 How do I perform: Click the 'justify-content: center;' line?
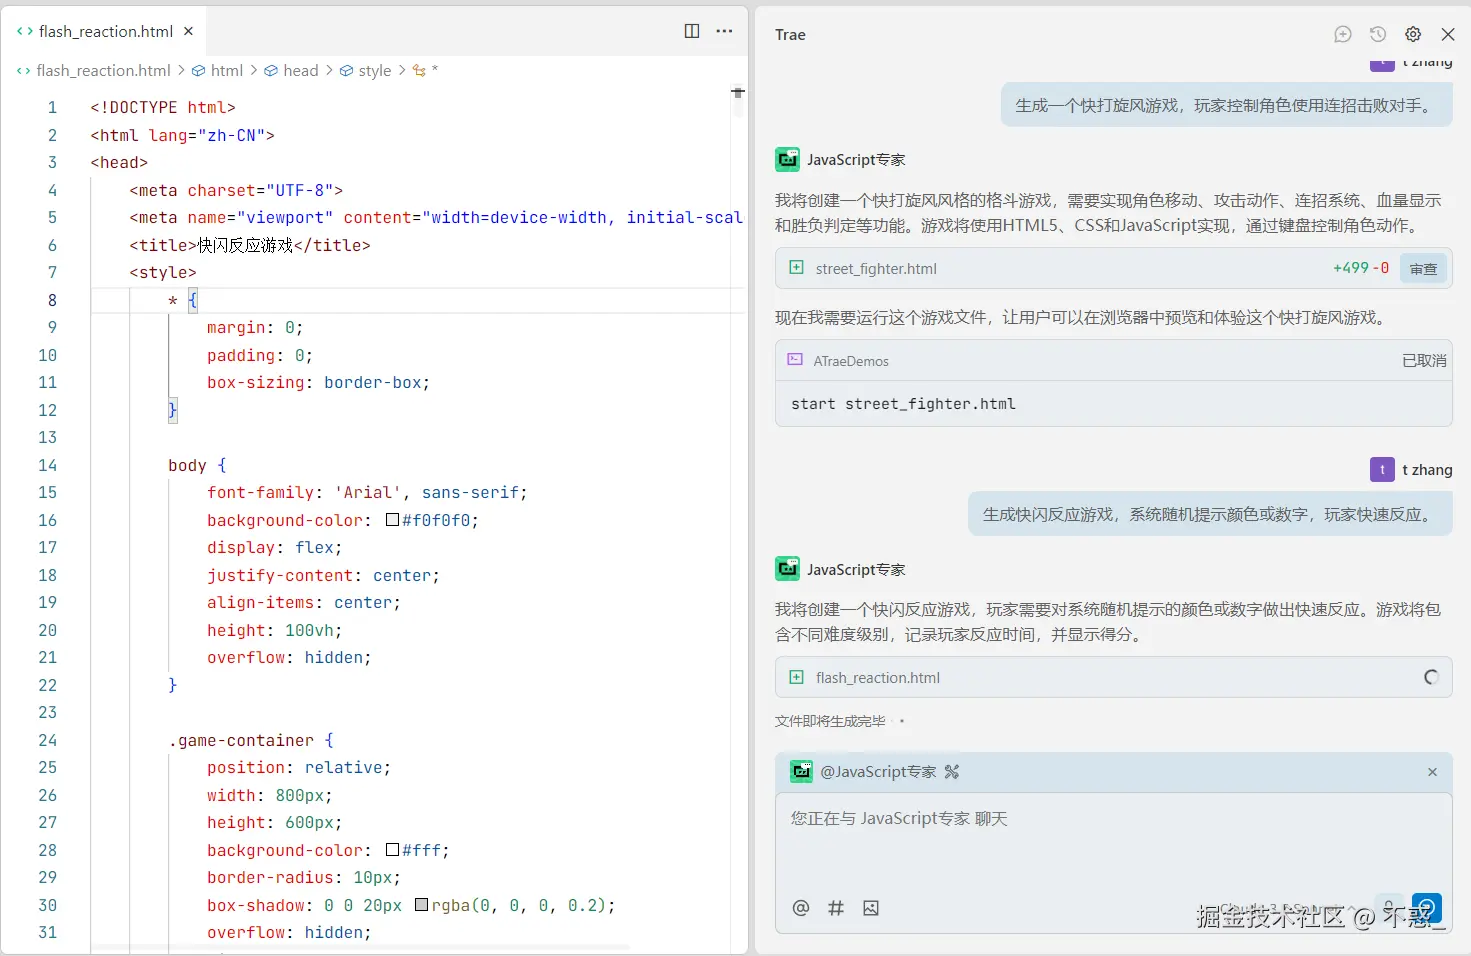pyautogui.click(x=323, y=575)
